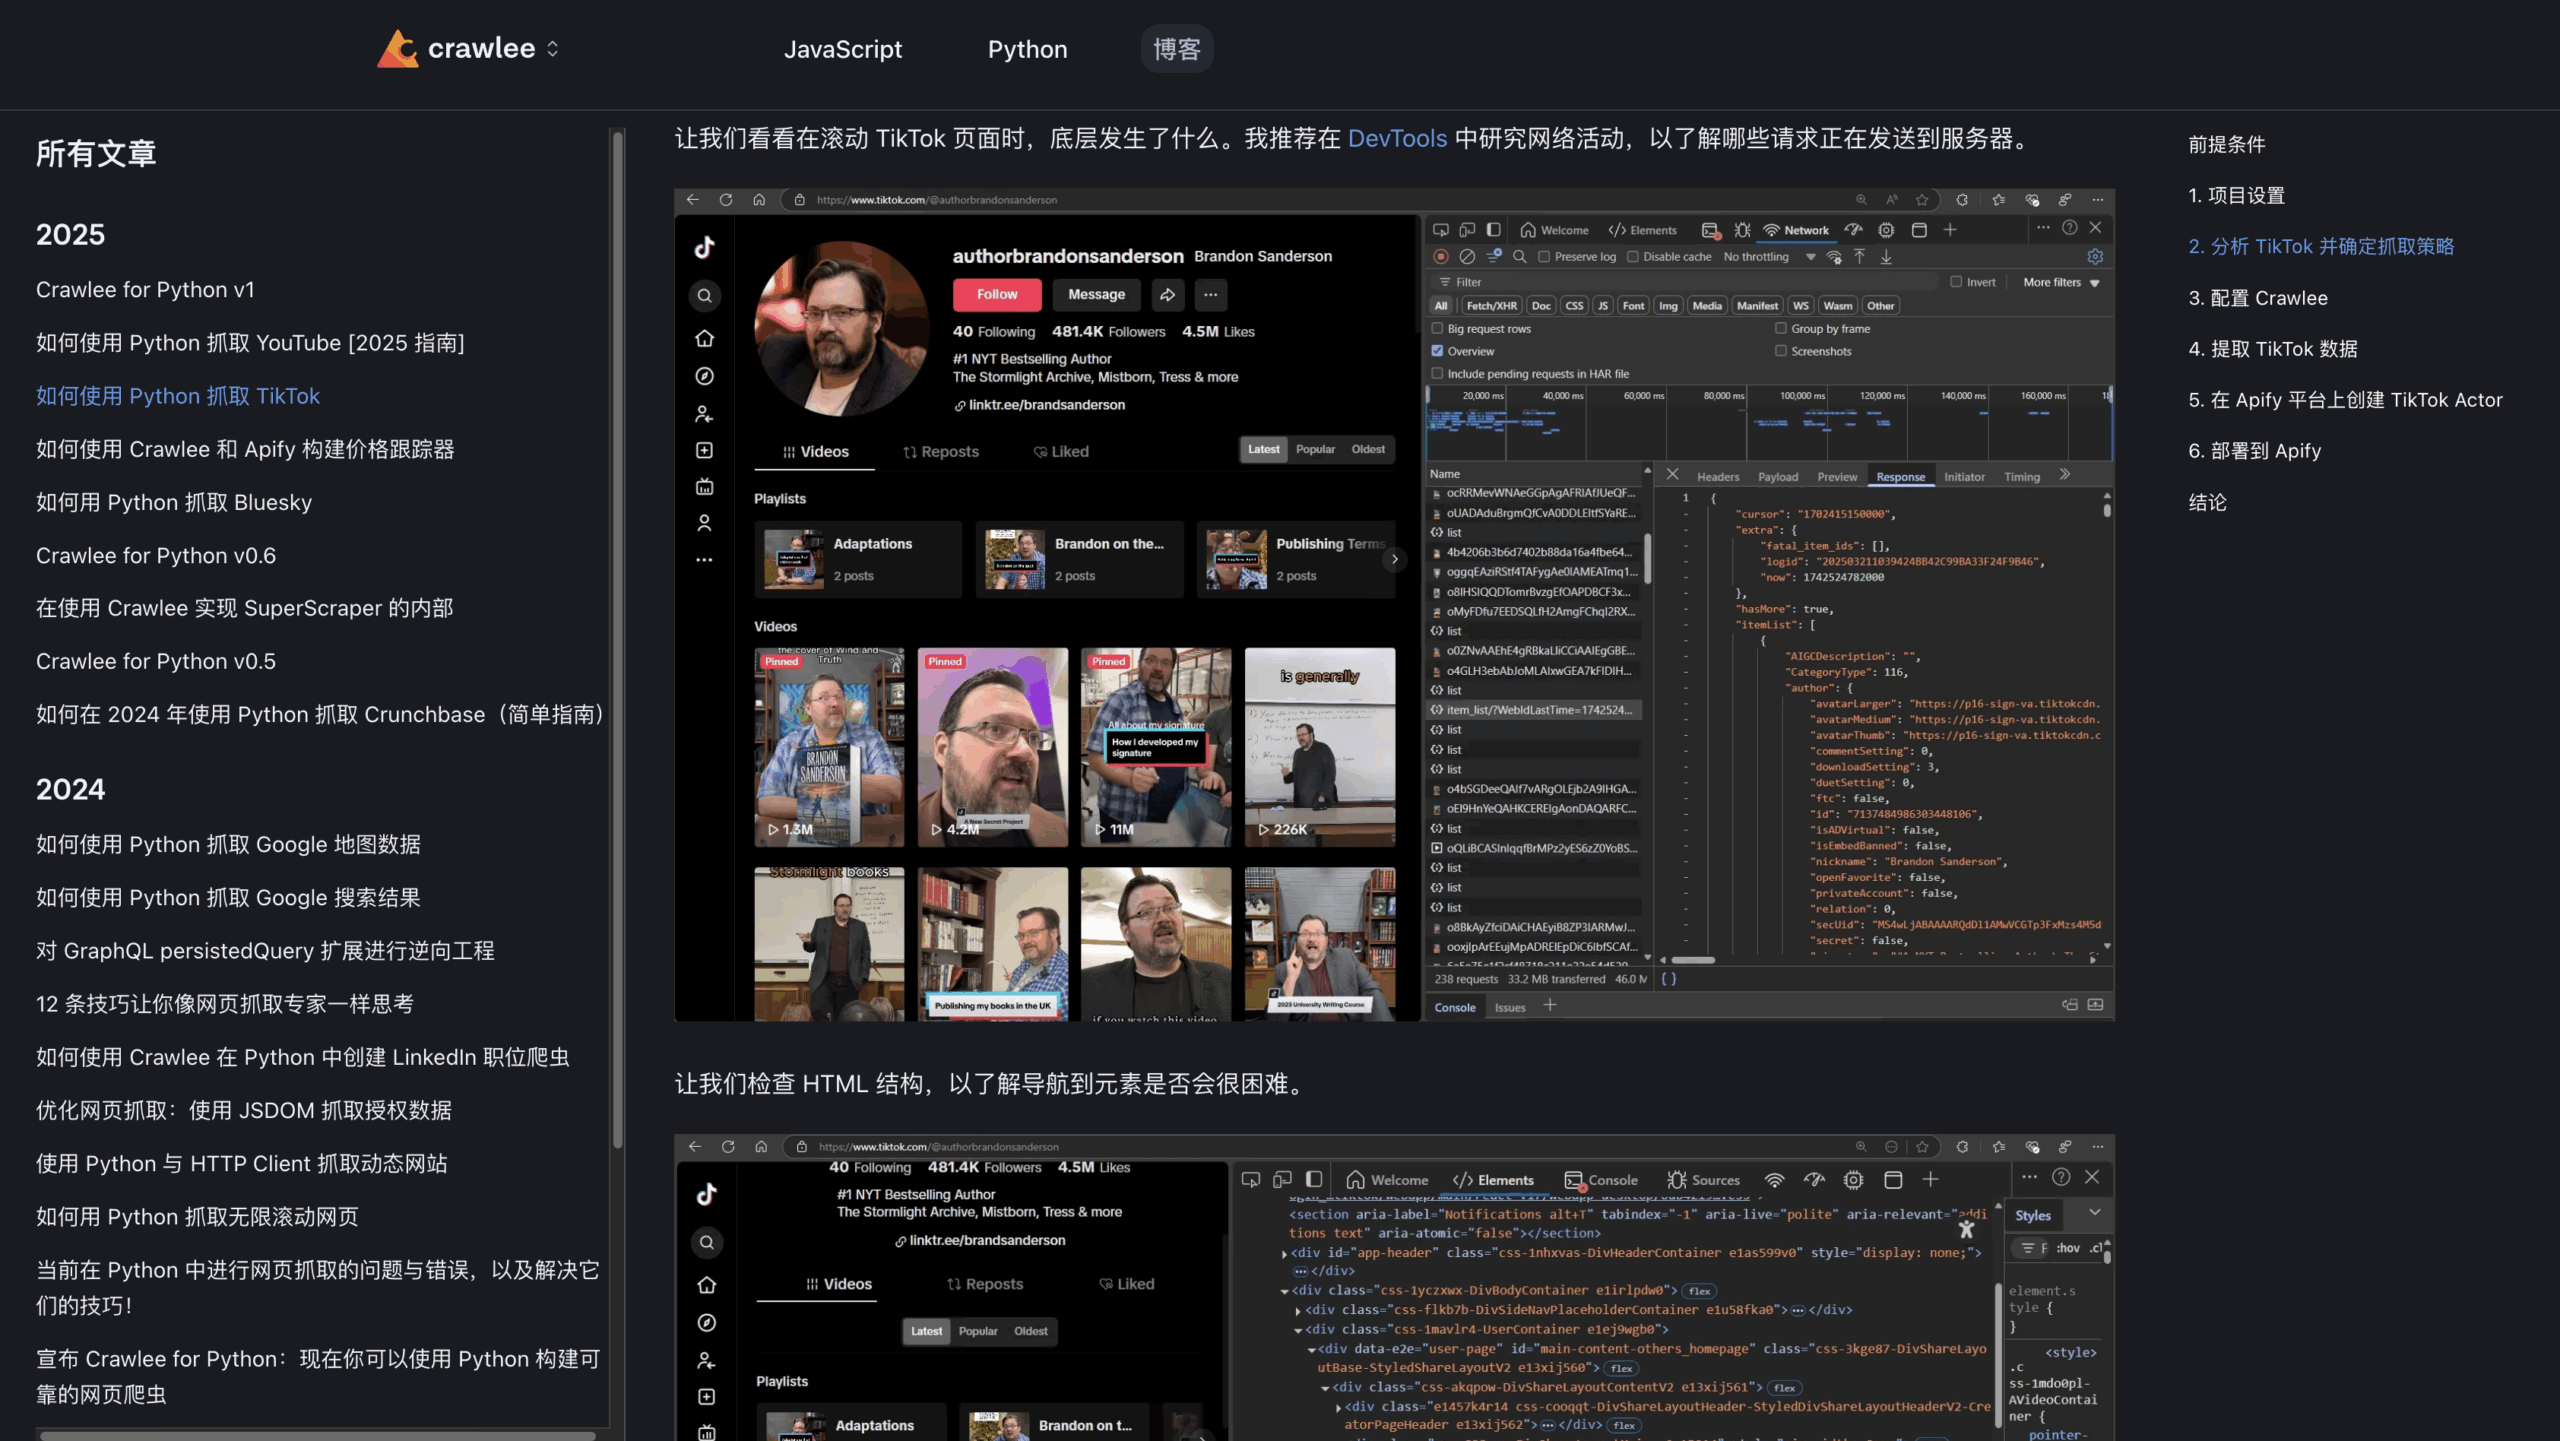Click the Follow button on the profile
This screenshot has height=1441, width=2560.
point(997,294)
